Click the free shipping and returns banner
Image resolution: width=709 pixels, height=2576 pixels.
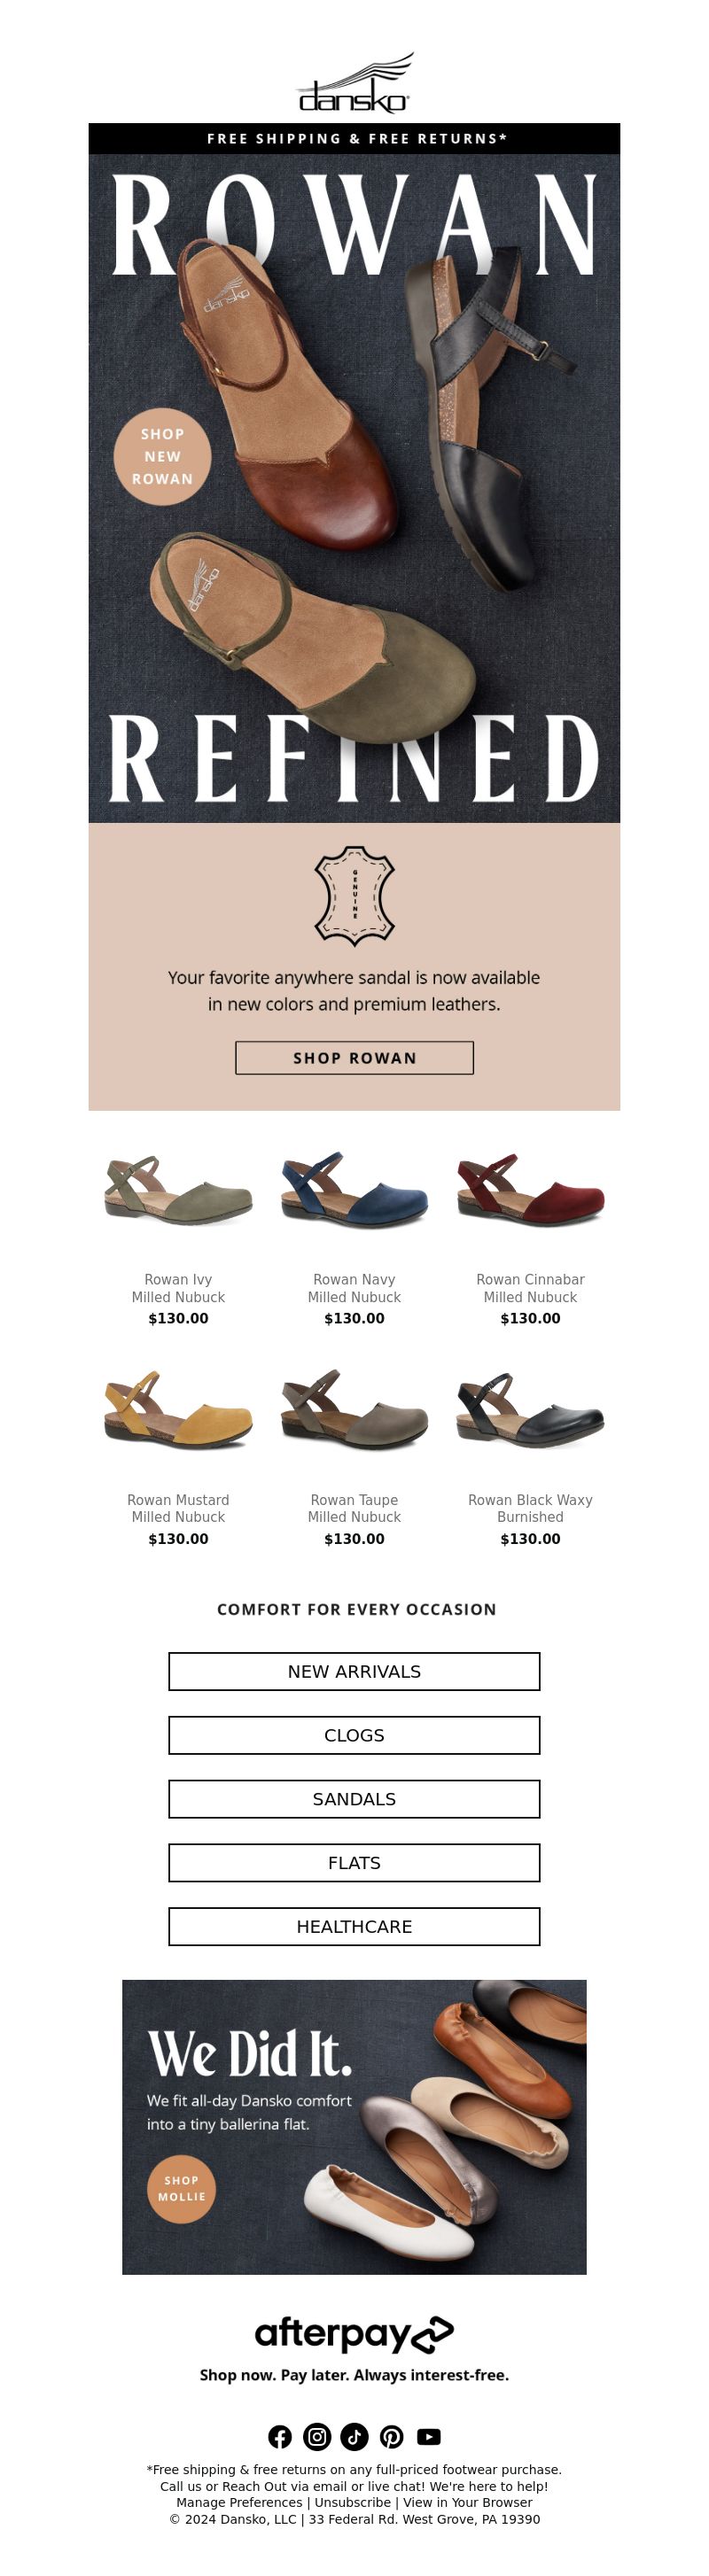click(x=354, y=139)
